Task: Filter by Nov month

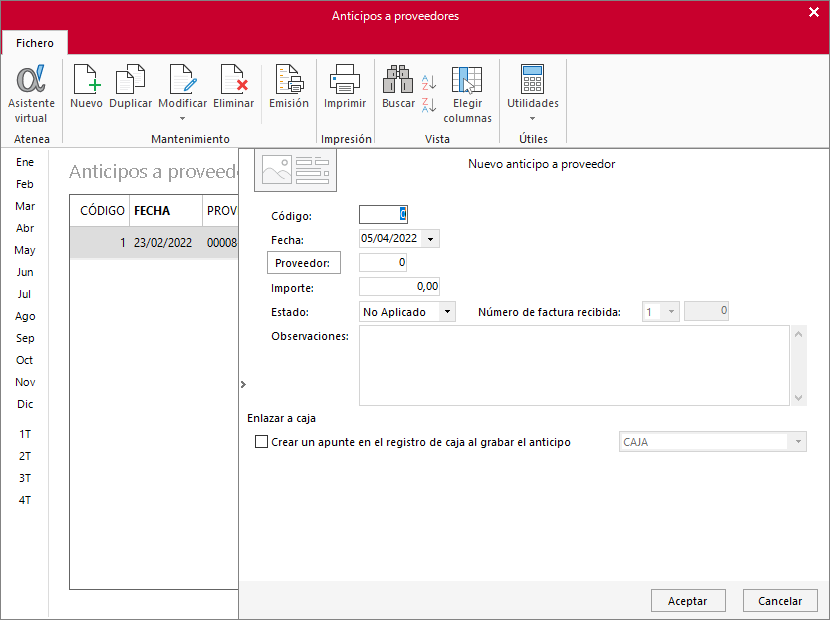Action: (25, 382)
